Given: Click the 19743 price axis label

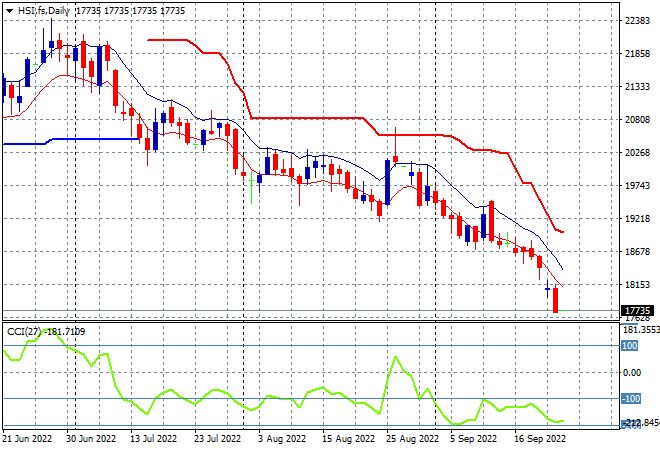Looking at the screenshot, I should (638, 186).
